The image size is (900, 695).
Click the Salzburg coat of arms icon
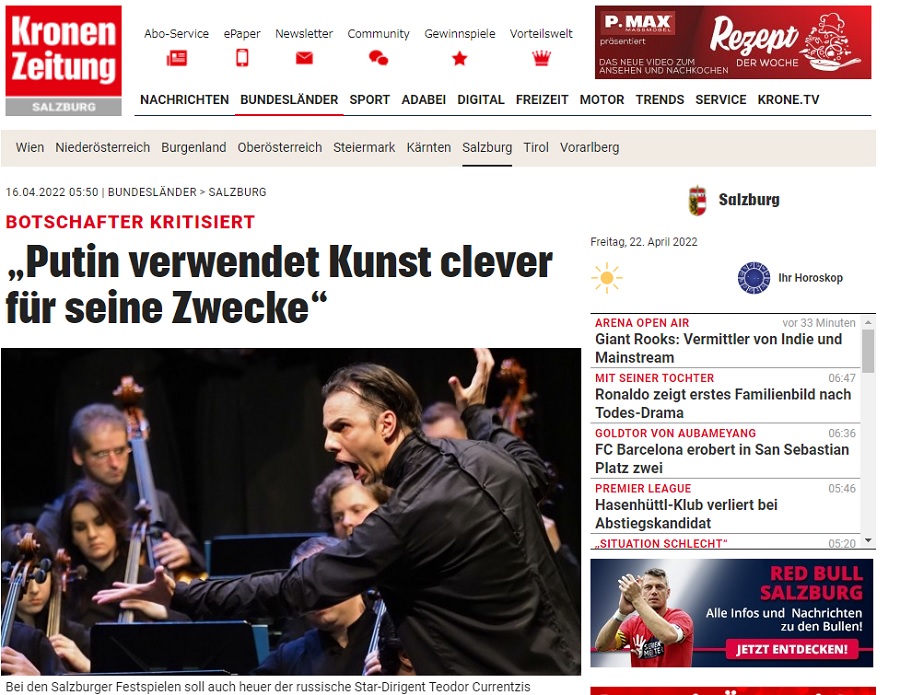pyautogui.click(x=697, y=200)
